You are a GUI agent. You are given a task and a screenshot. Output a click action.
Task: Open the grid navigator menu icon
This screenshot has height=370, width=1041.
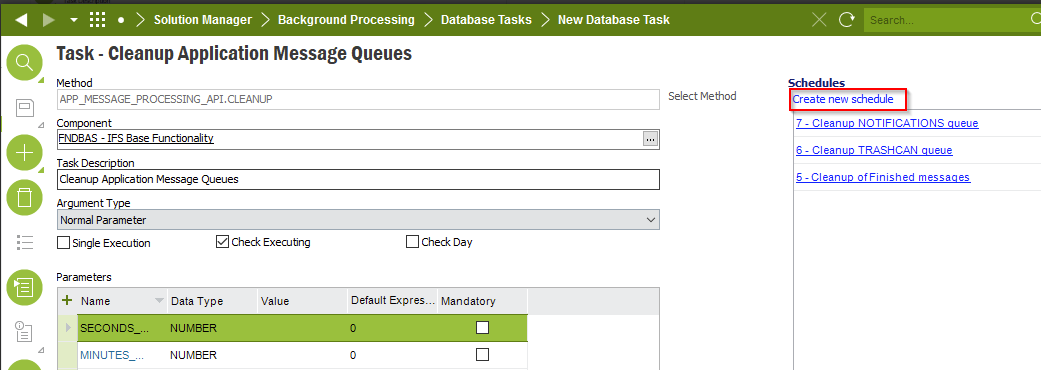[x=97, y=20]
